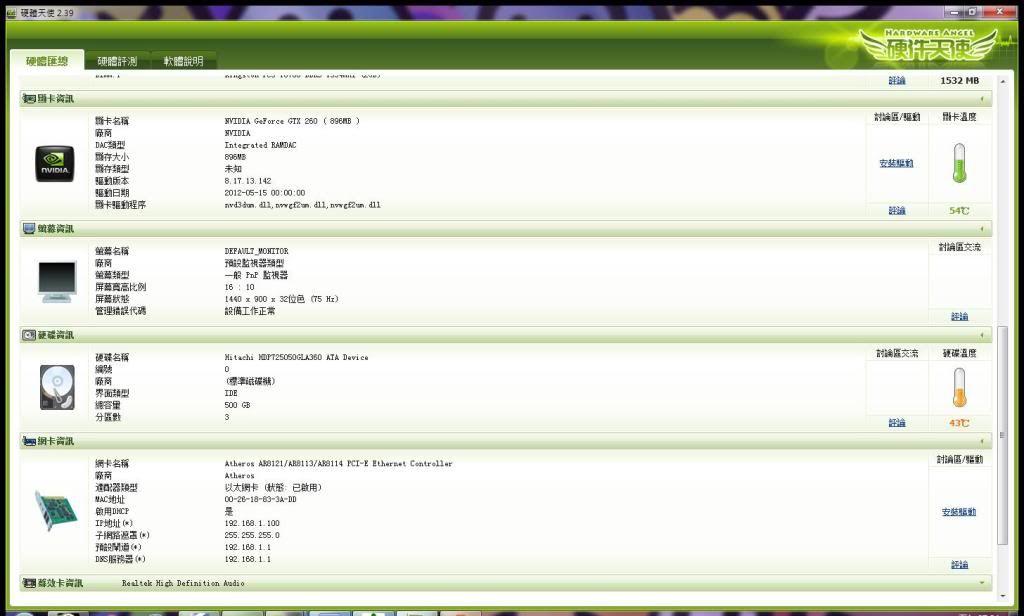Click the hard disk drive icon

[56, 387]
